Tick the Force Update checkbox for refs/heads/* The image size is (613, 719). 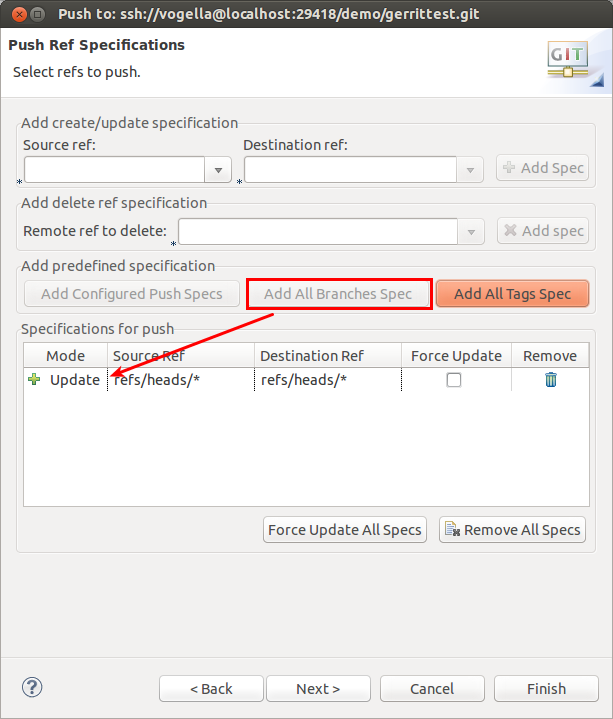(x=454, y=380)
